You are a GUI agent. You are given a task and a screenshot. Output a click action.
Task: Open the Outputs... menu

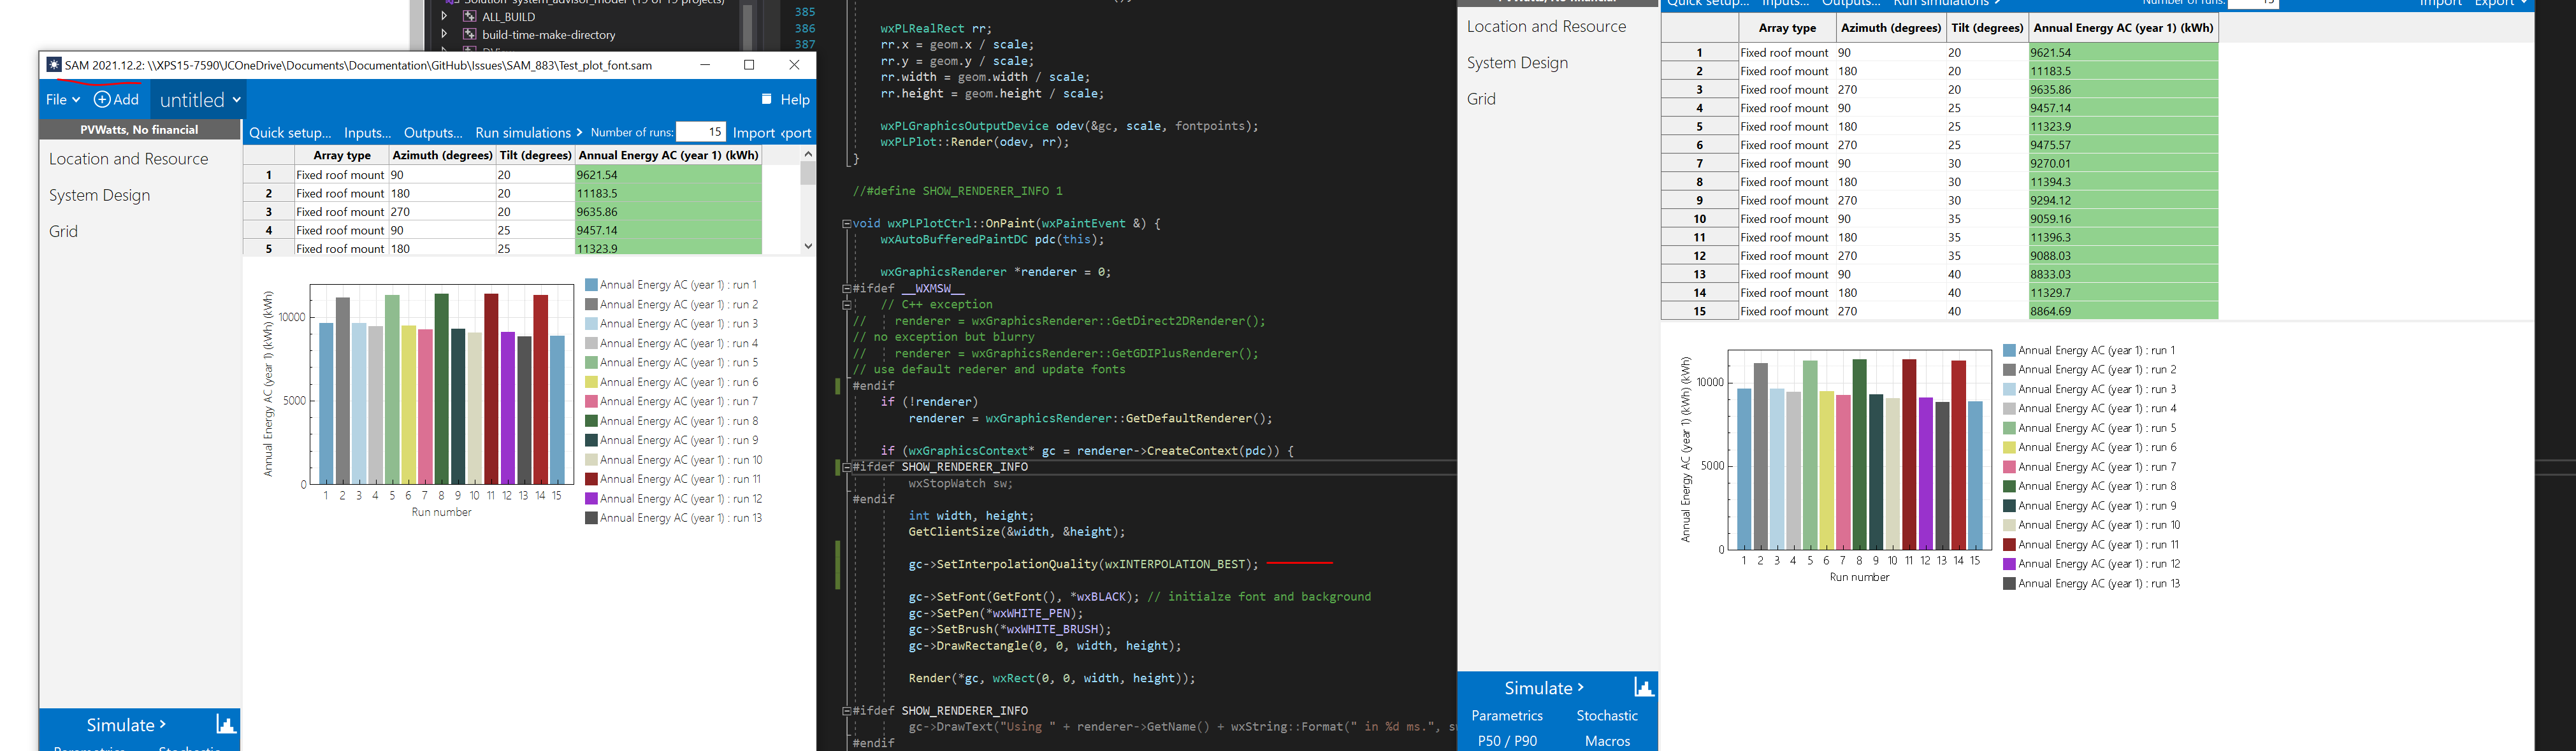[433, 132]
